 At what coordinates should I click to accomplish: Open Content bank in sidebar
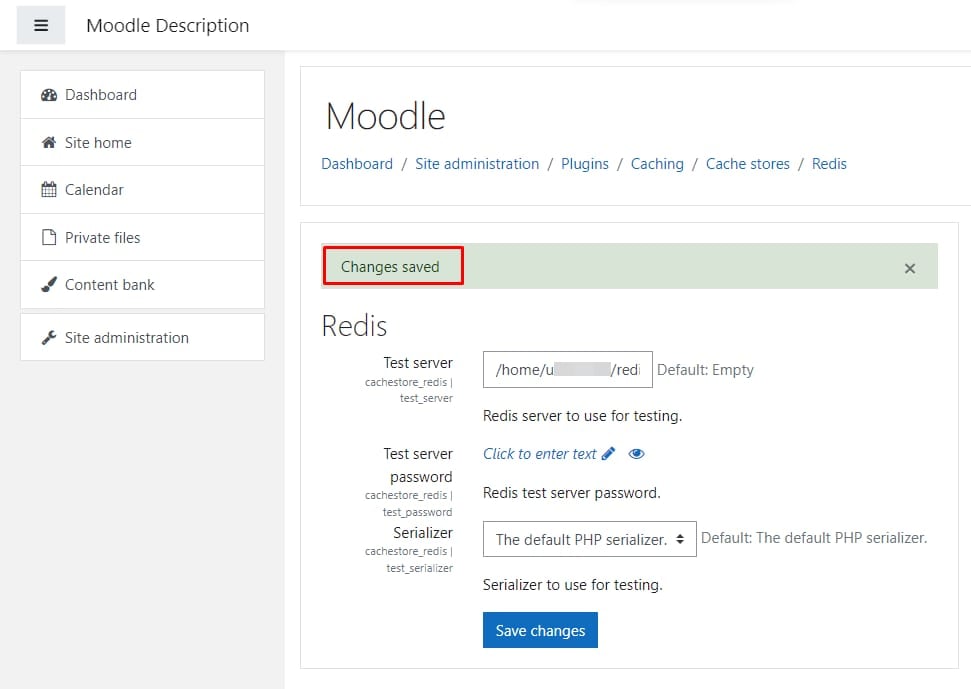[x=142, y=285]
